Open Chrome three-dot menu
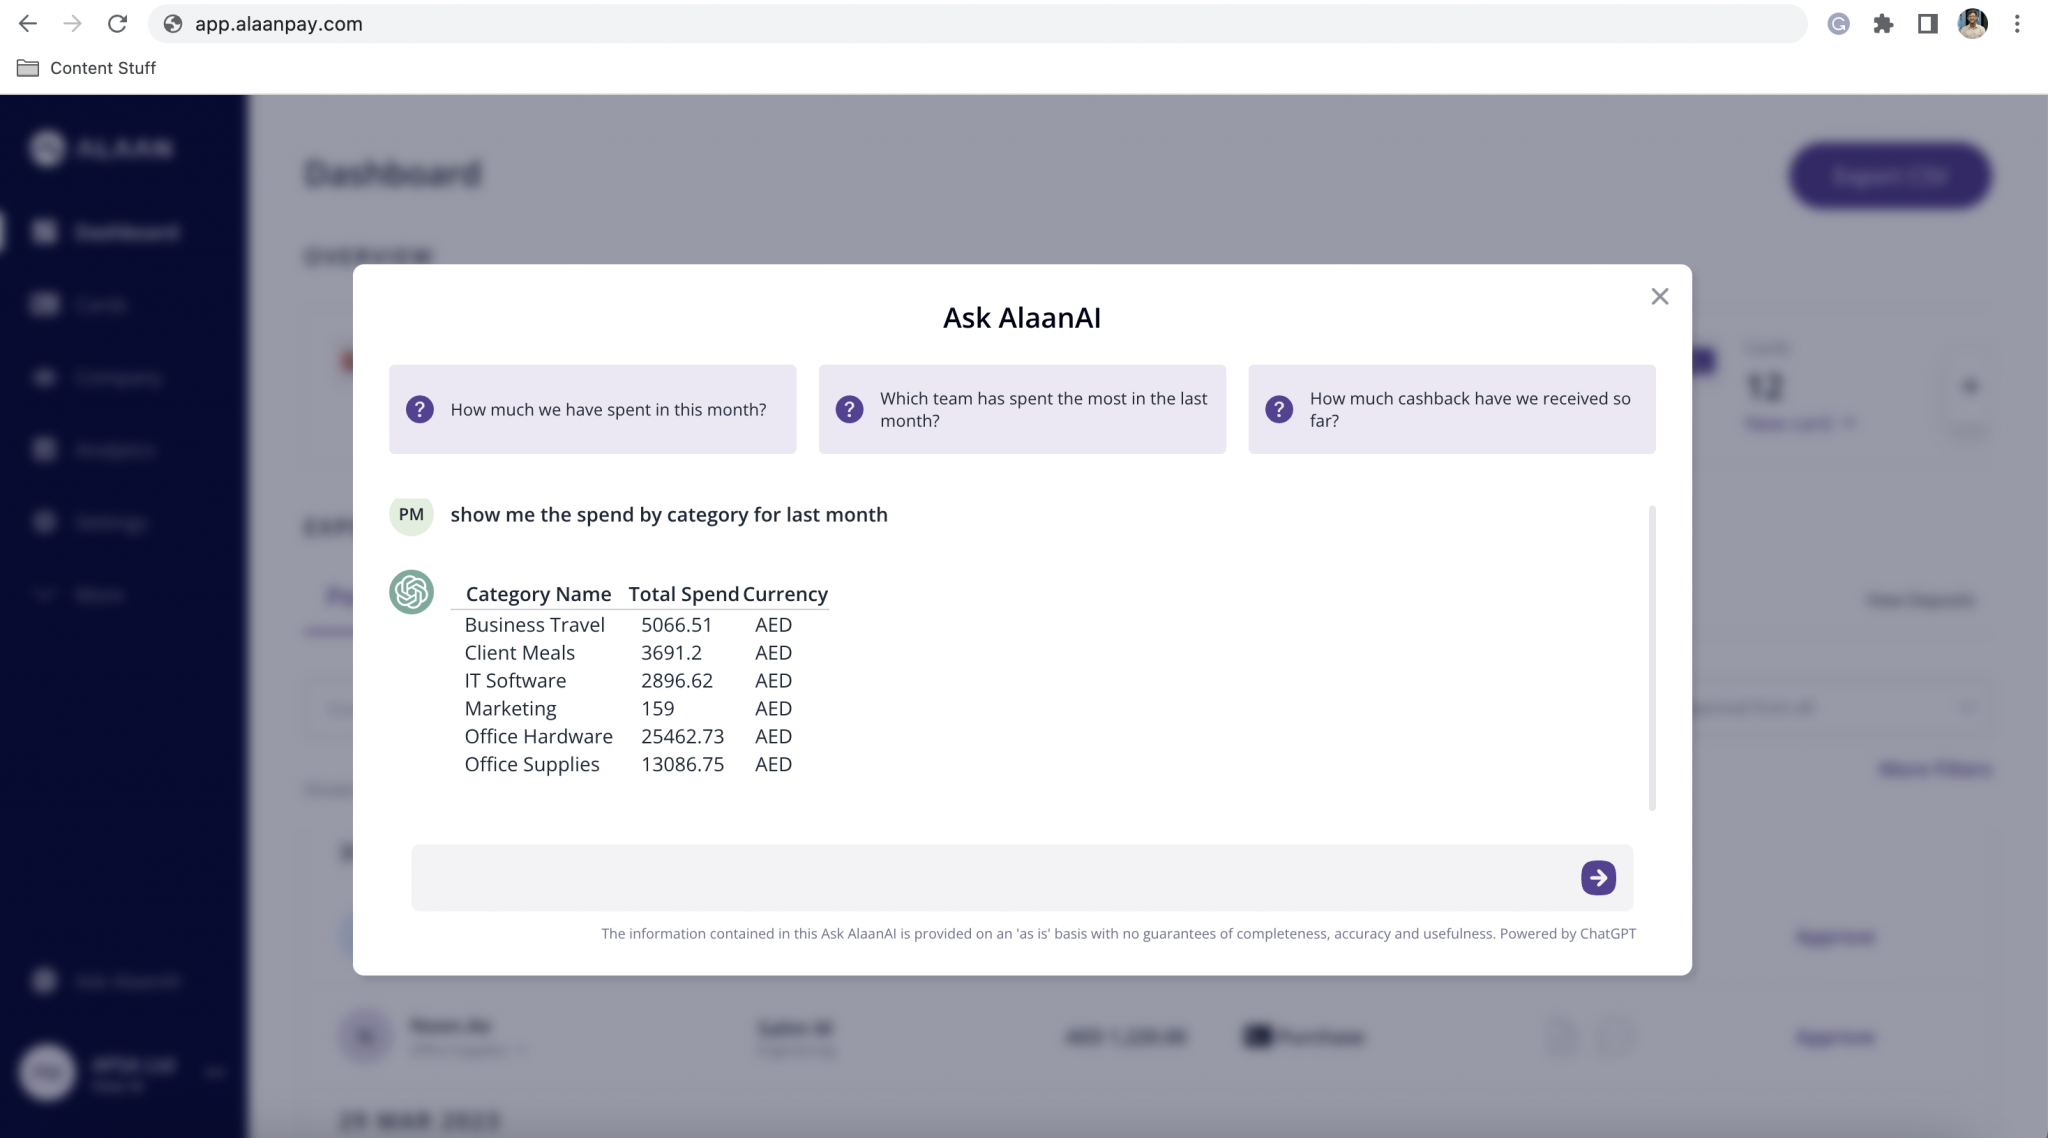The width and height of the screenshot is (2048, 1138). point(2017,24)
